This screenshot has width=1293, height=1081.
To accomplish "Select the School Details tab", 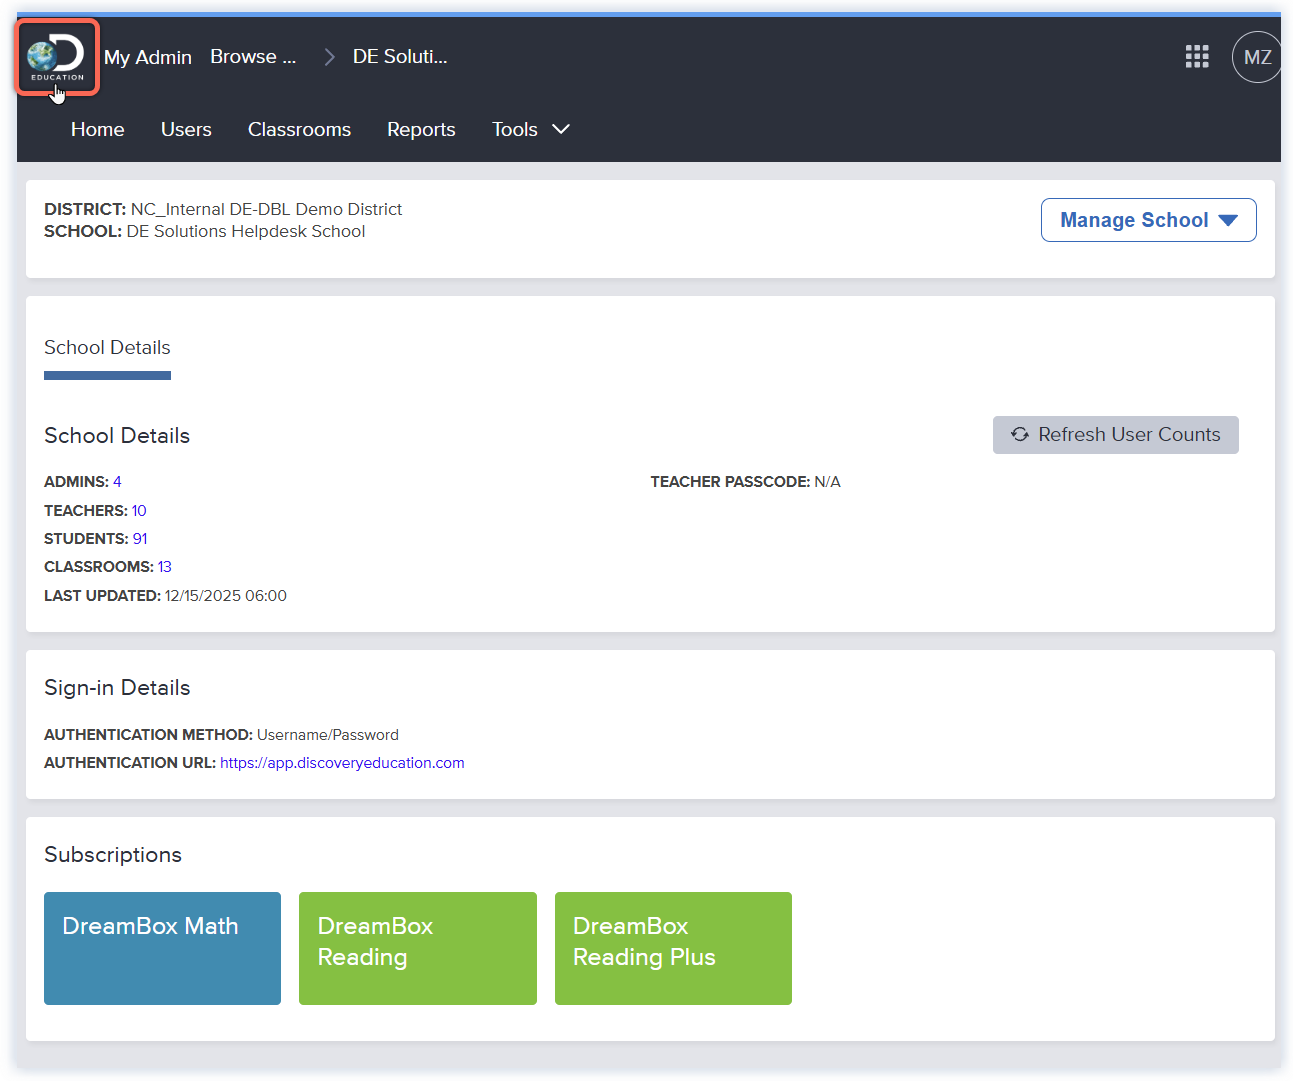I will (107, 348).
